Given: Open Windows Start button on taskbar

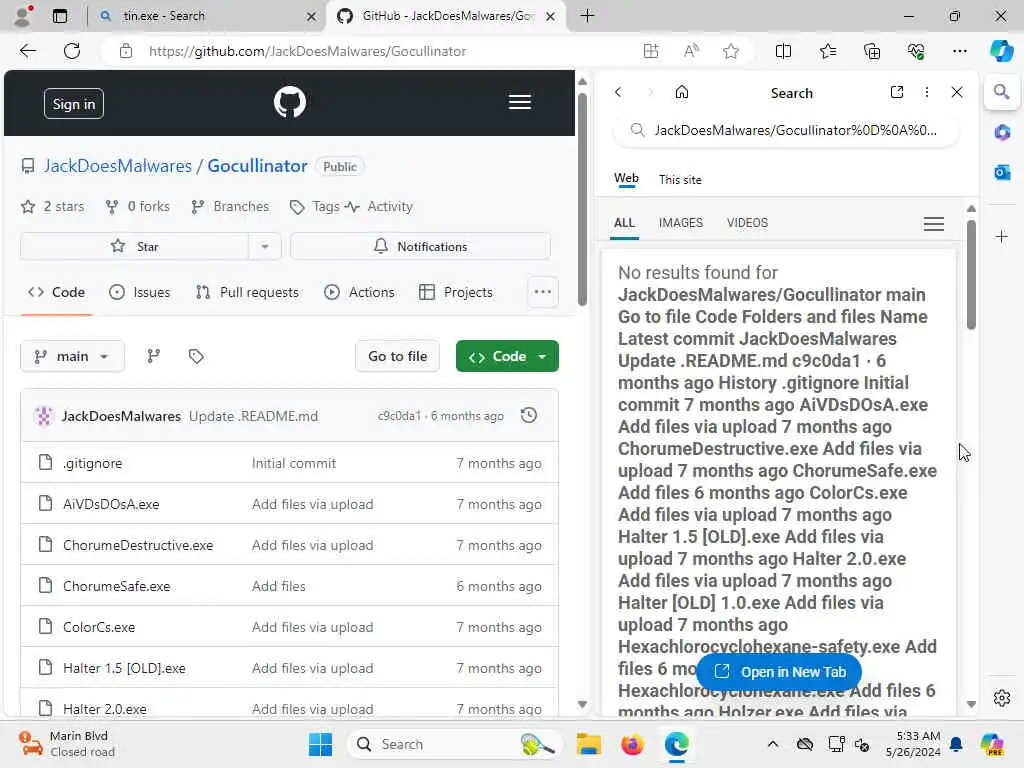Looking at the screenshot, I should (320, 744).
